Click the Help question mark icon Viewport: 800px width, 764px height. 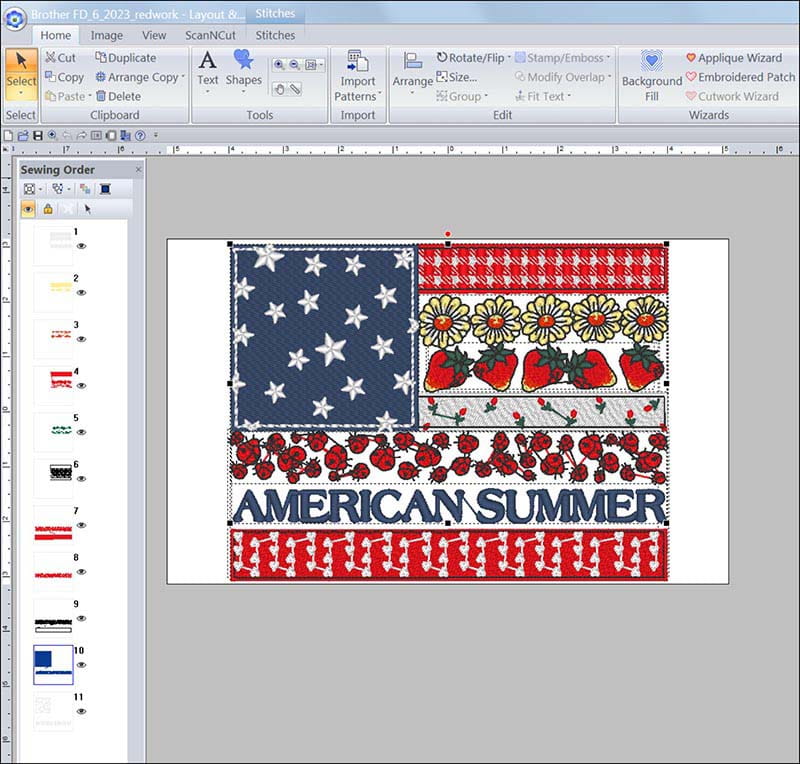coord(140,135)
